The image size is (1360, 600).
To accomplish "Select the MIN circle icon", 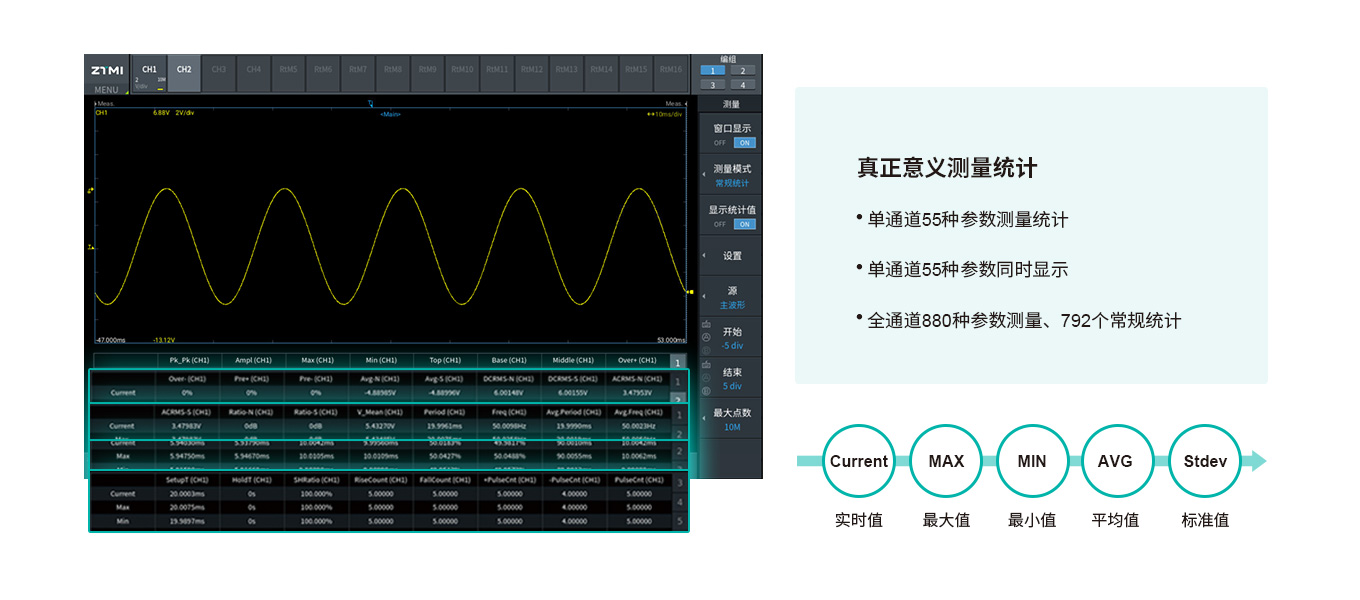I will pyautogui.click(x=1031, y=461).
